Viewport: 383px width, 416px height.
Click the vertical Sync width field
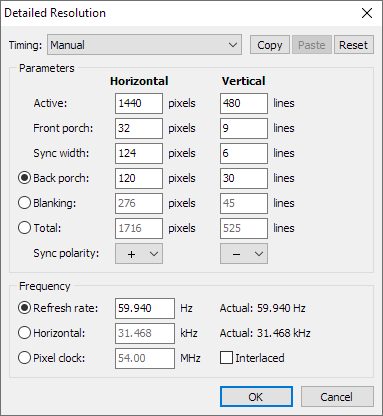click(x=244, y=153)
